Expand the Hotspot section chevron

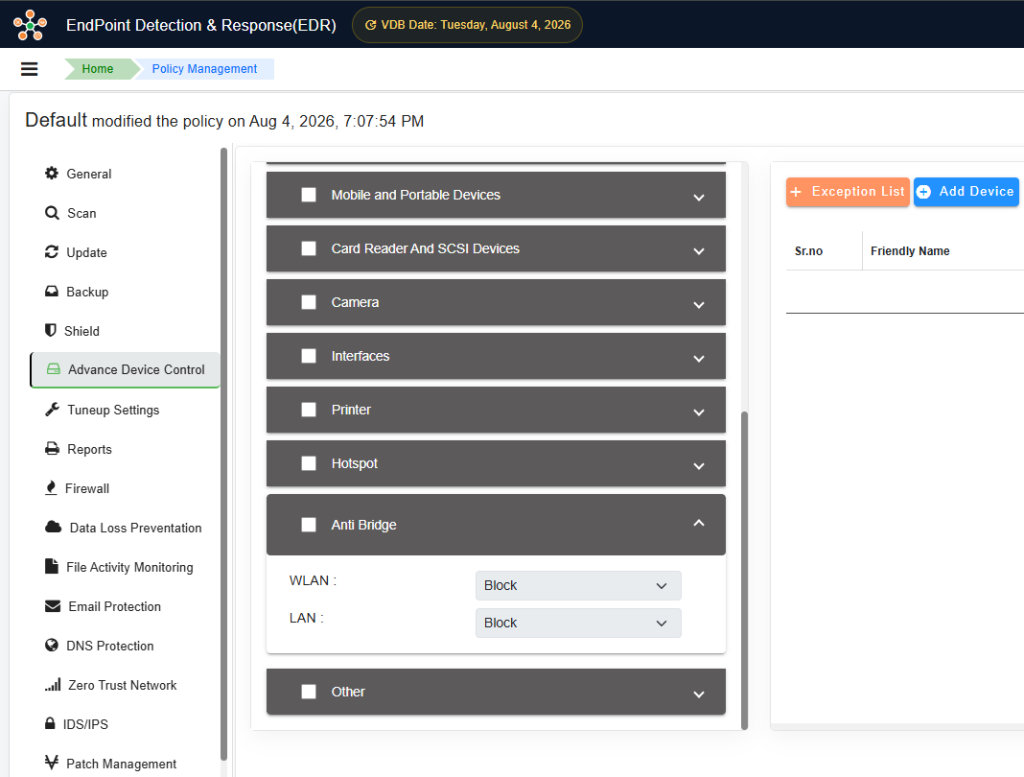click(x=699, y=466)
